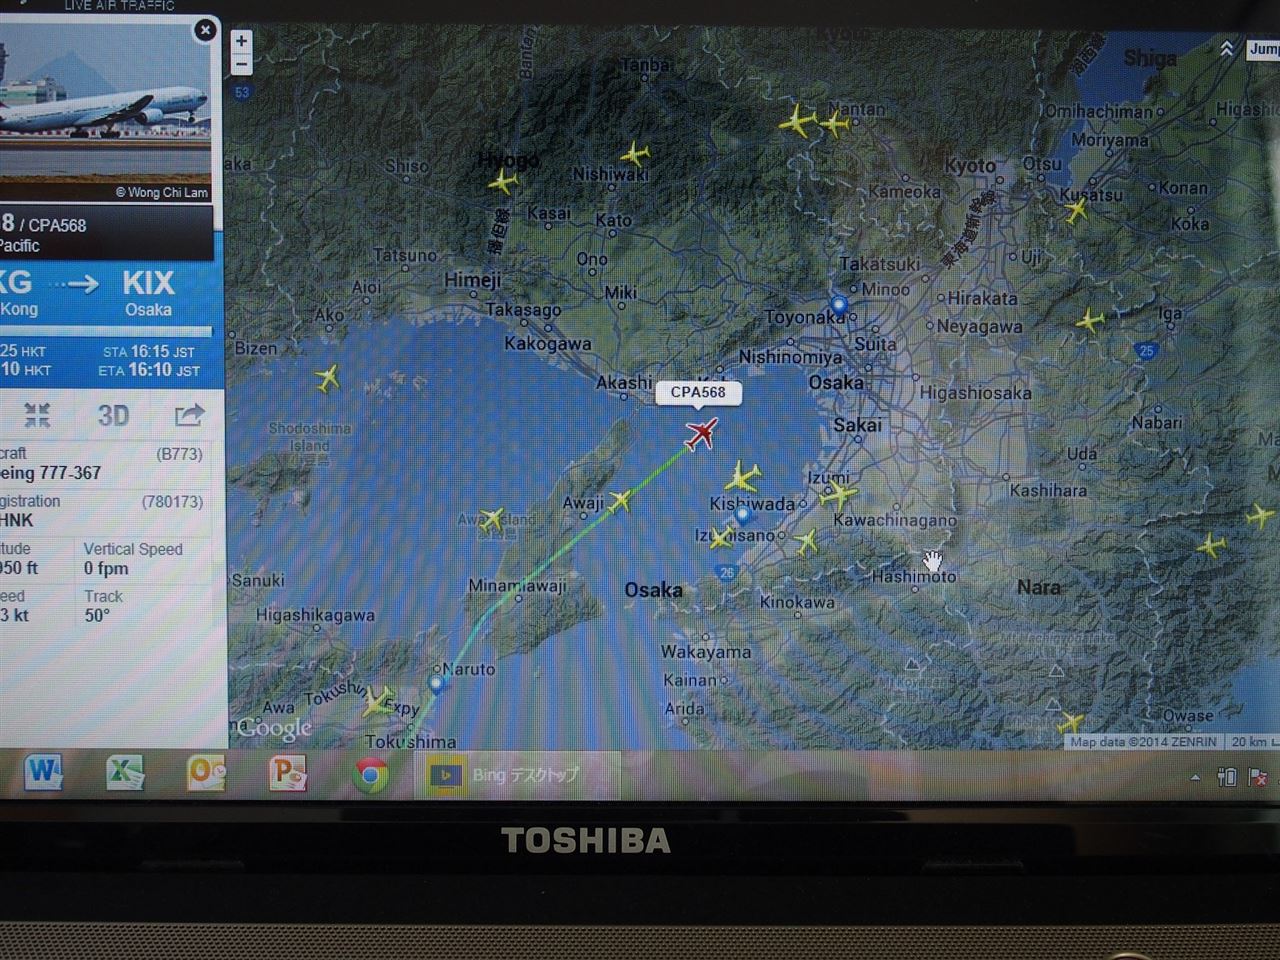Click the Jump to area button

pos(1262,49)
